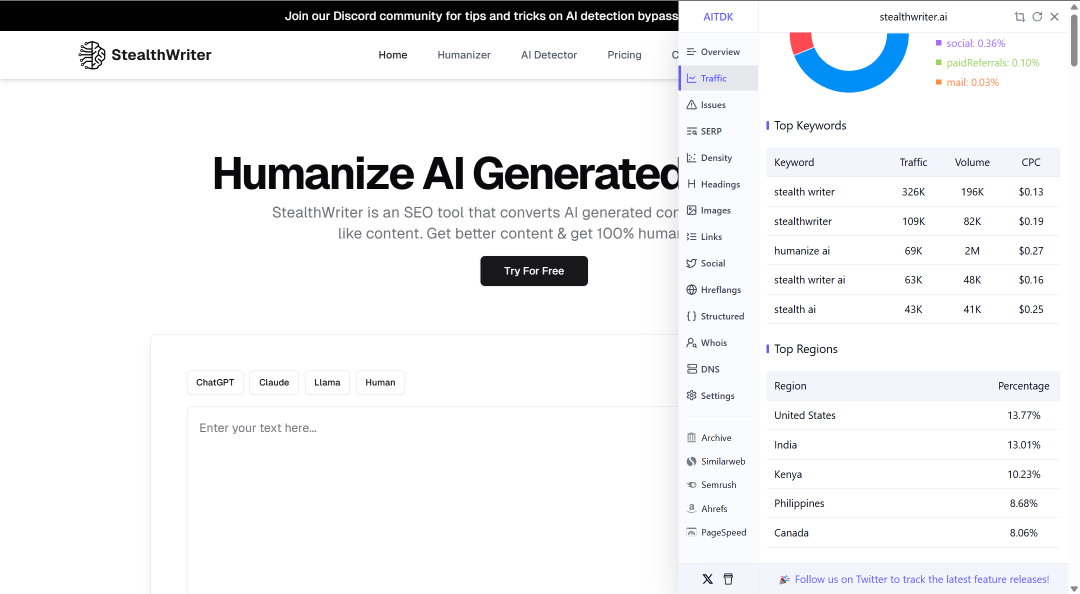
Task: Open the Density section
Action: click(718, 158)
